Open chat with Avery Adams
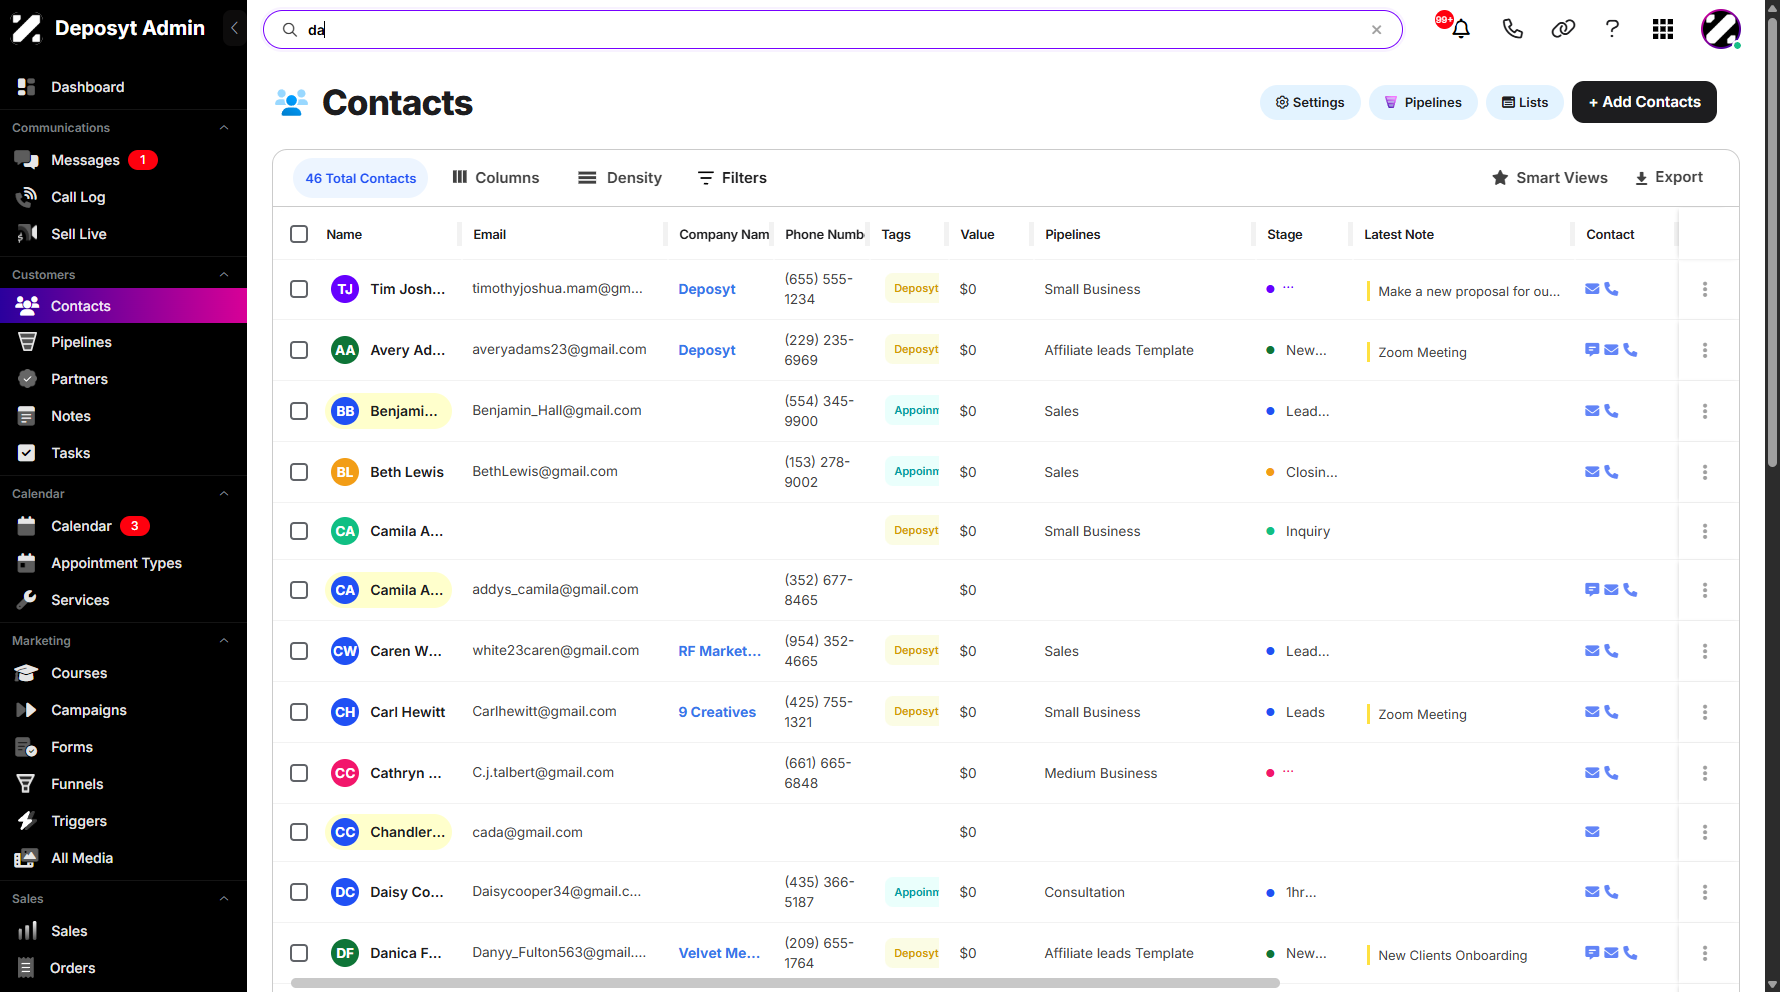 tap(1592, 350)
